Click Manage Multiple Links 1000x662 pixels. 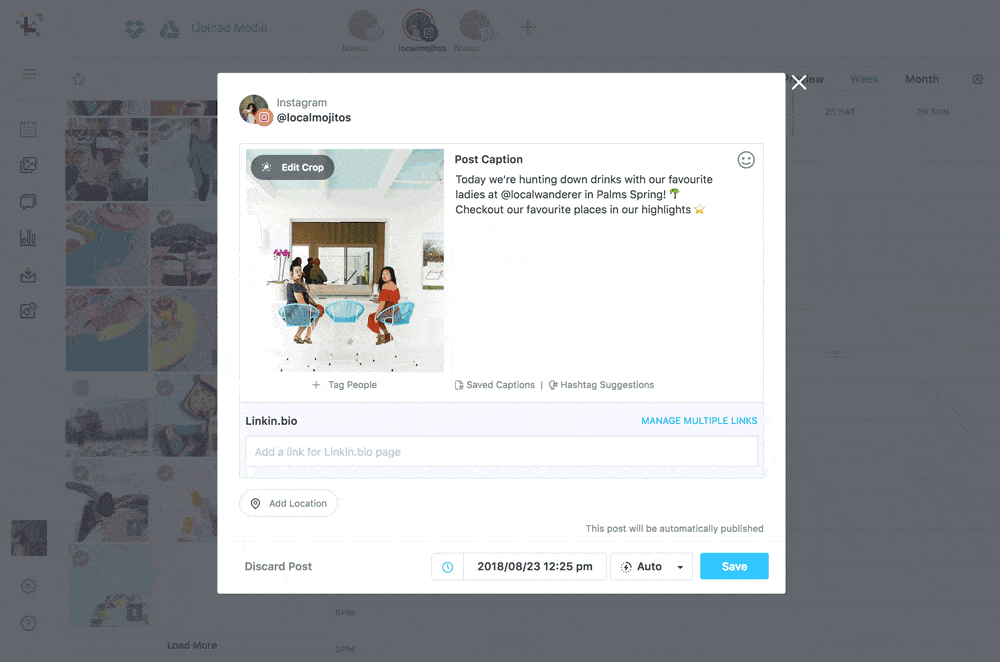(699, 420)
